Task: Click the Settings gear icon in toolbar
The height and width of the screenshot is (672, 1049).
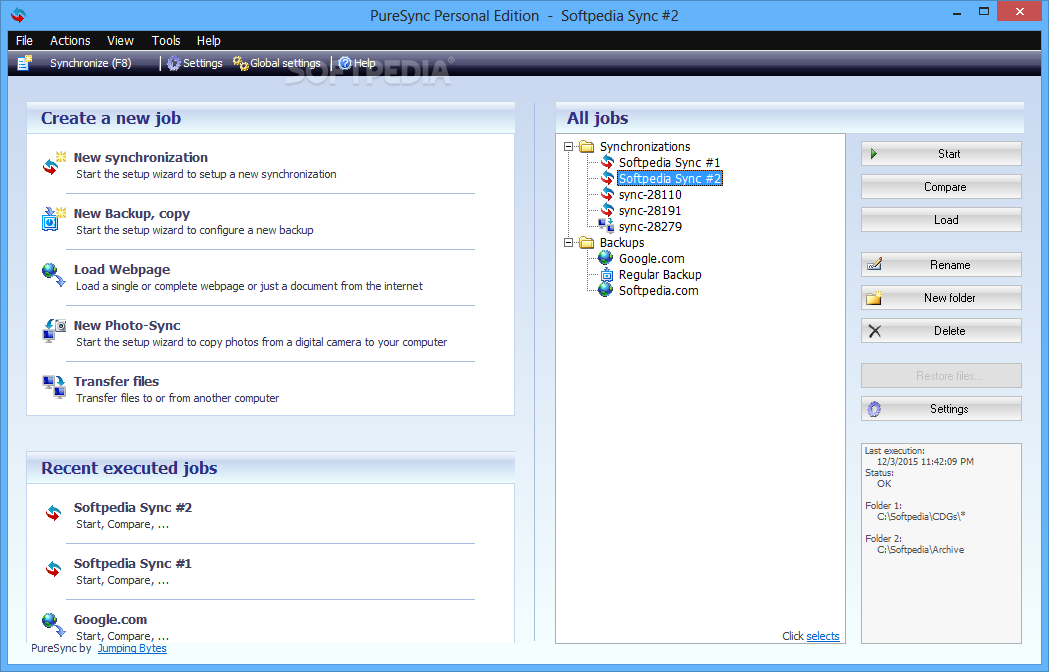Action: (x=174, y=63)
